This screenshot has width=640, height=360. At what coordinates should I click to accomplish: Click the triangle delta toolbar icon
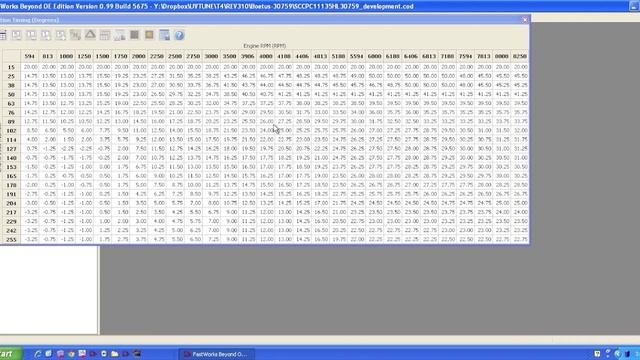pos(90,35)
